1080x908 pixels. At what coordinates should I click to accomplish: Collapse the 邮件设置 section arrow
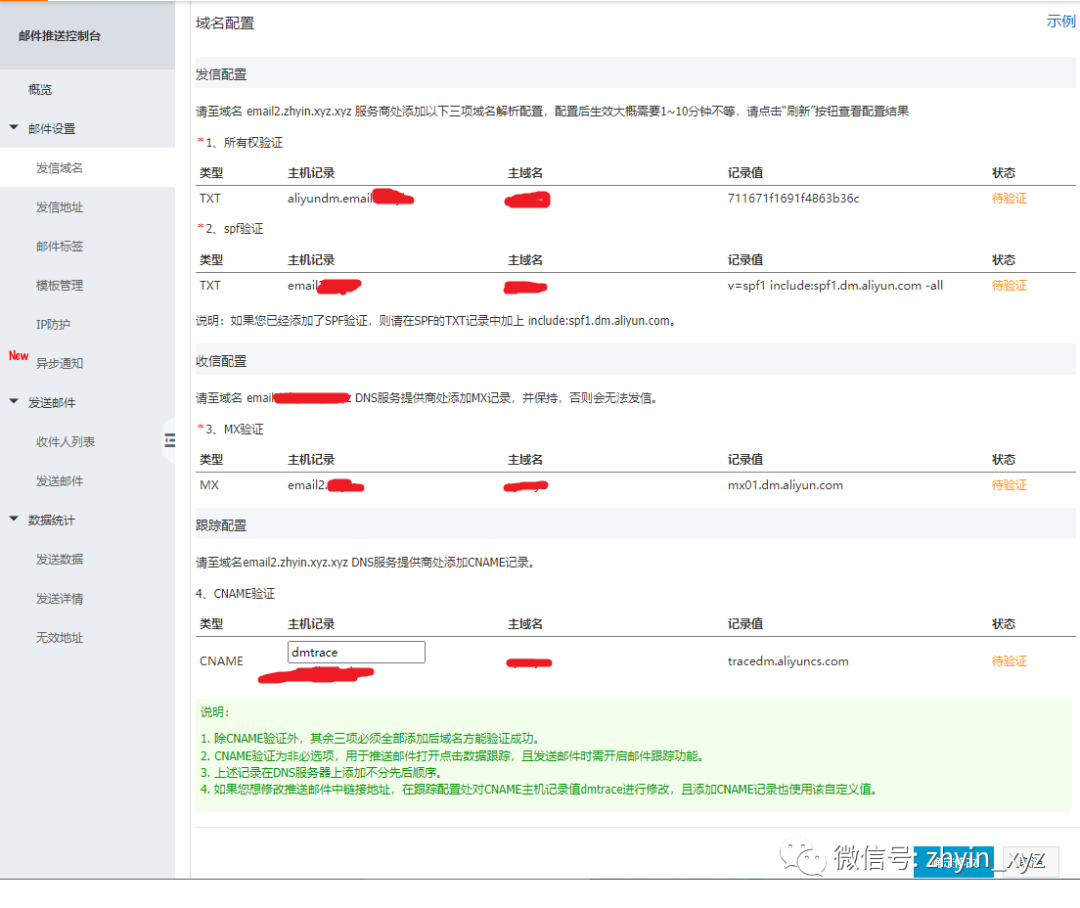[x=14, y=127]
